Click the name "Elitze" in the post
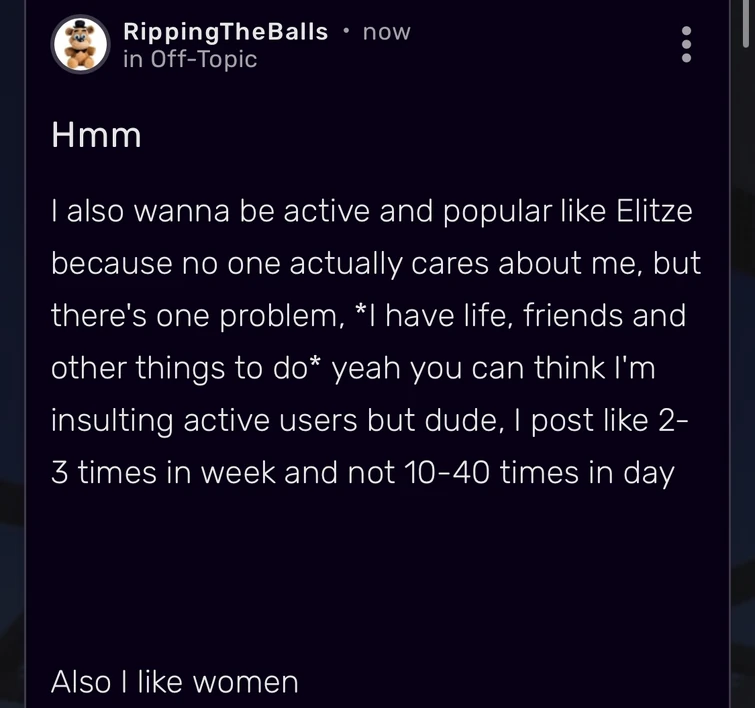Screen dimensions: 755x708 pos(654,211)
